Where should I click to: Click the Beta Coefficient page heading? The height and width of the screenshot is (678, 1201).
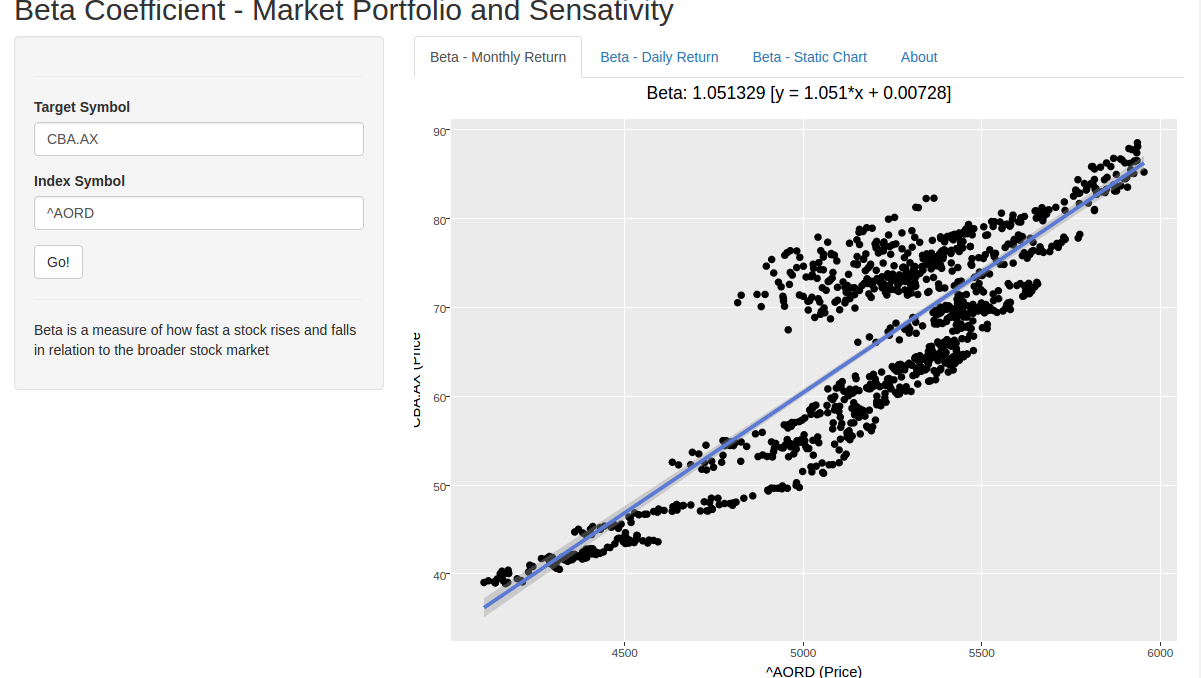click(344, 12)
